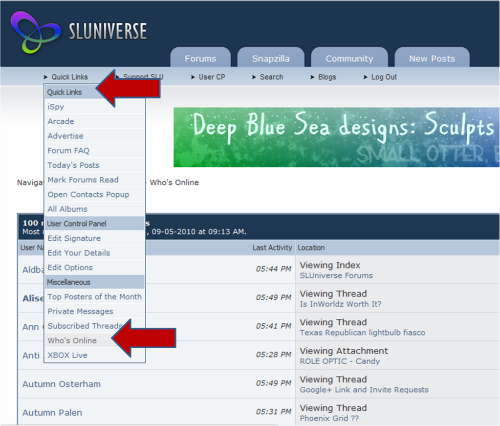
Task: Click the 05:44 PM last activity time
Action: tap(274, 269)
